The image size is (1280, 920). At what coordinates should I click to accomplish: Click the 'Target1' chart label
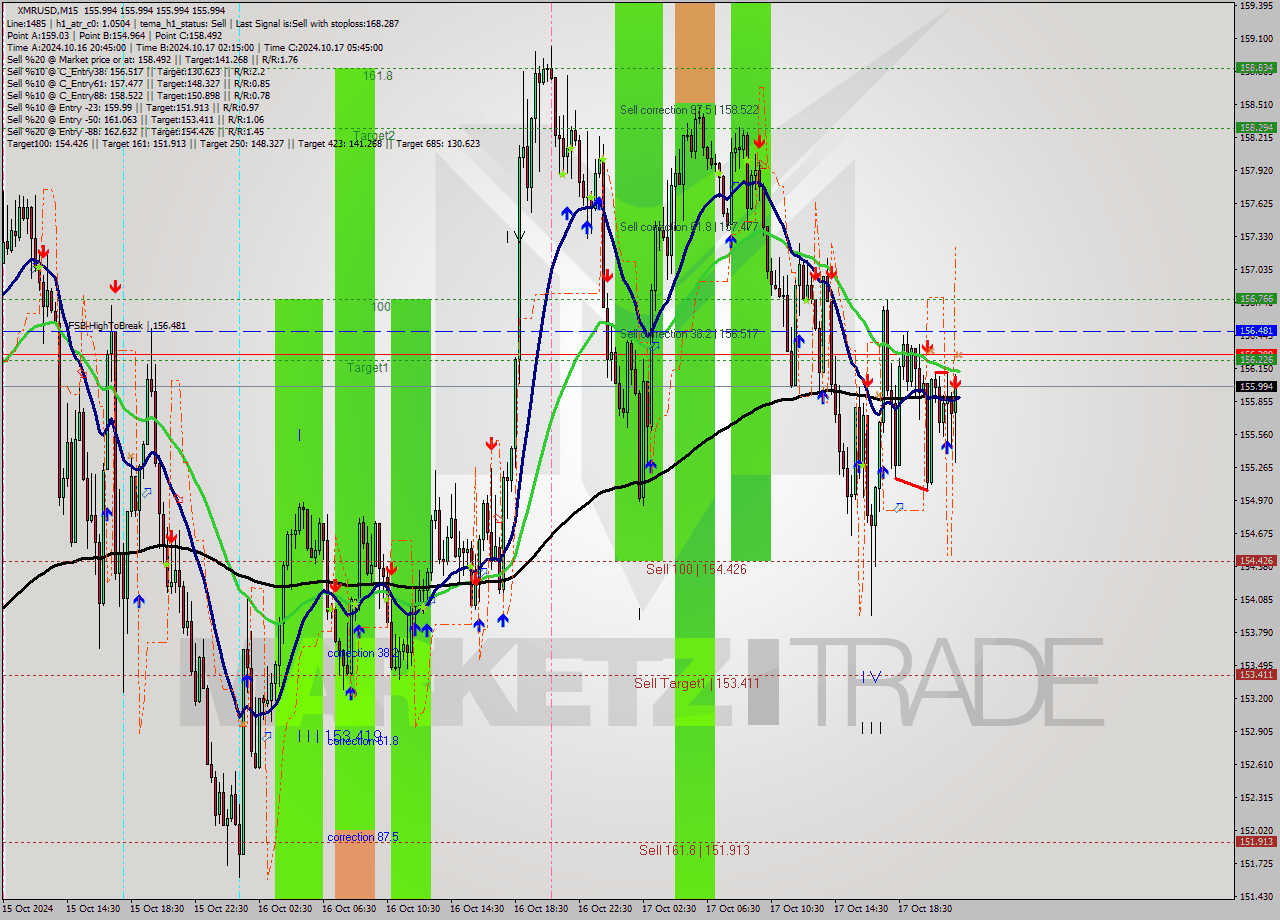click(x=367, y=368)
